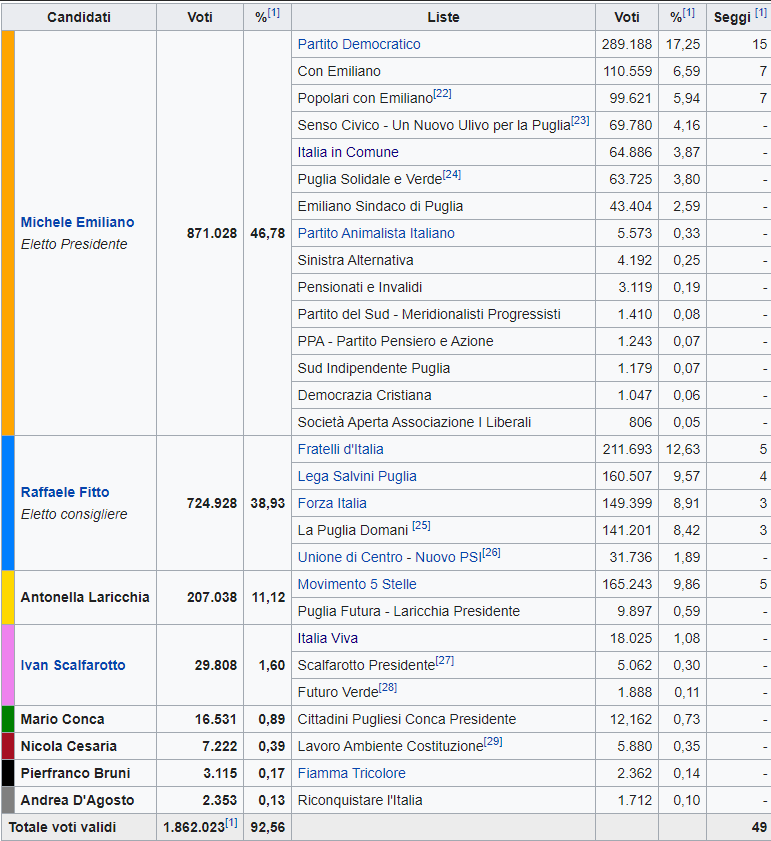
Task: Select the Lega Salvini Puglia link
Action: tap(357, 476)
